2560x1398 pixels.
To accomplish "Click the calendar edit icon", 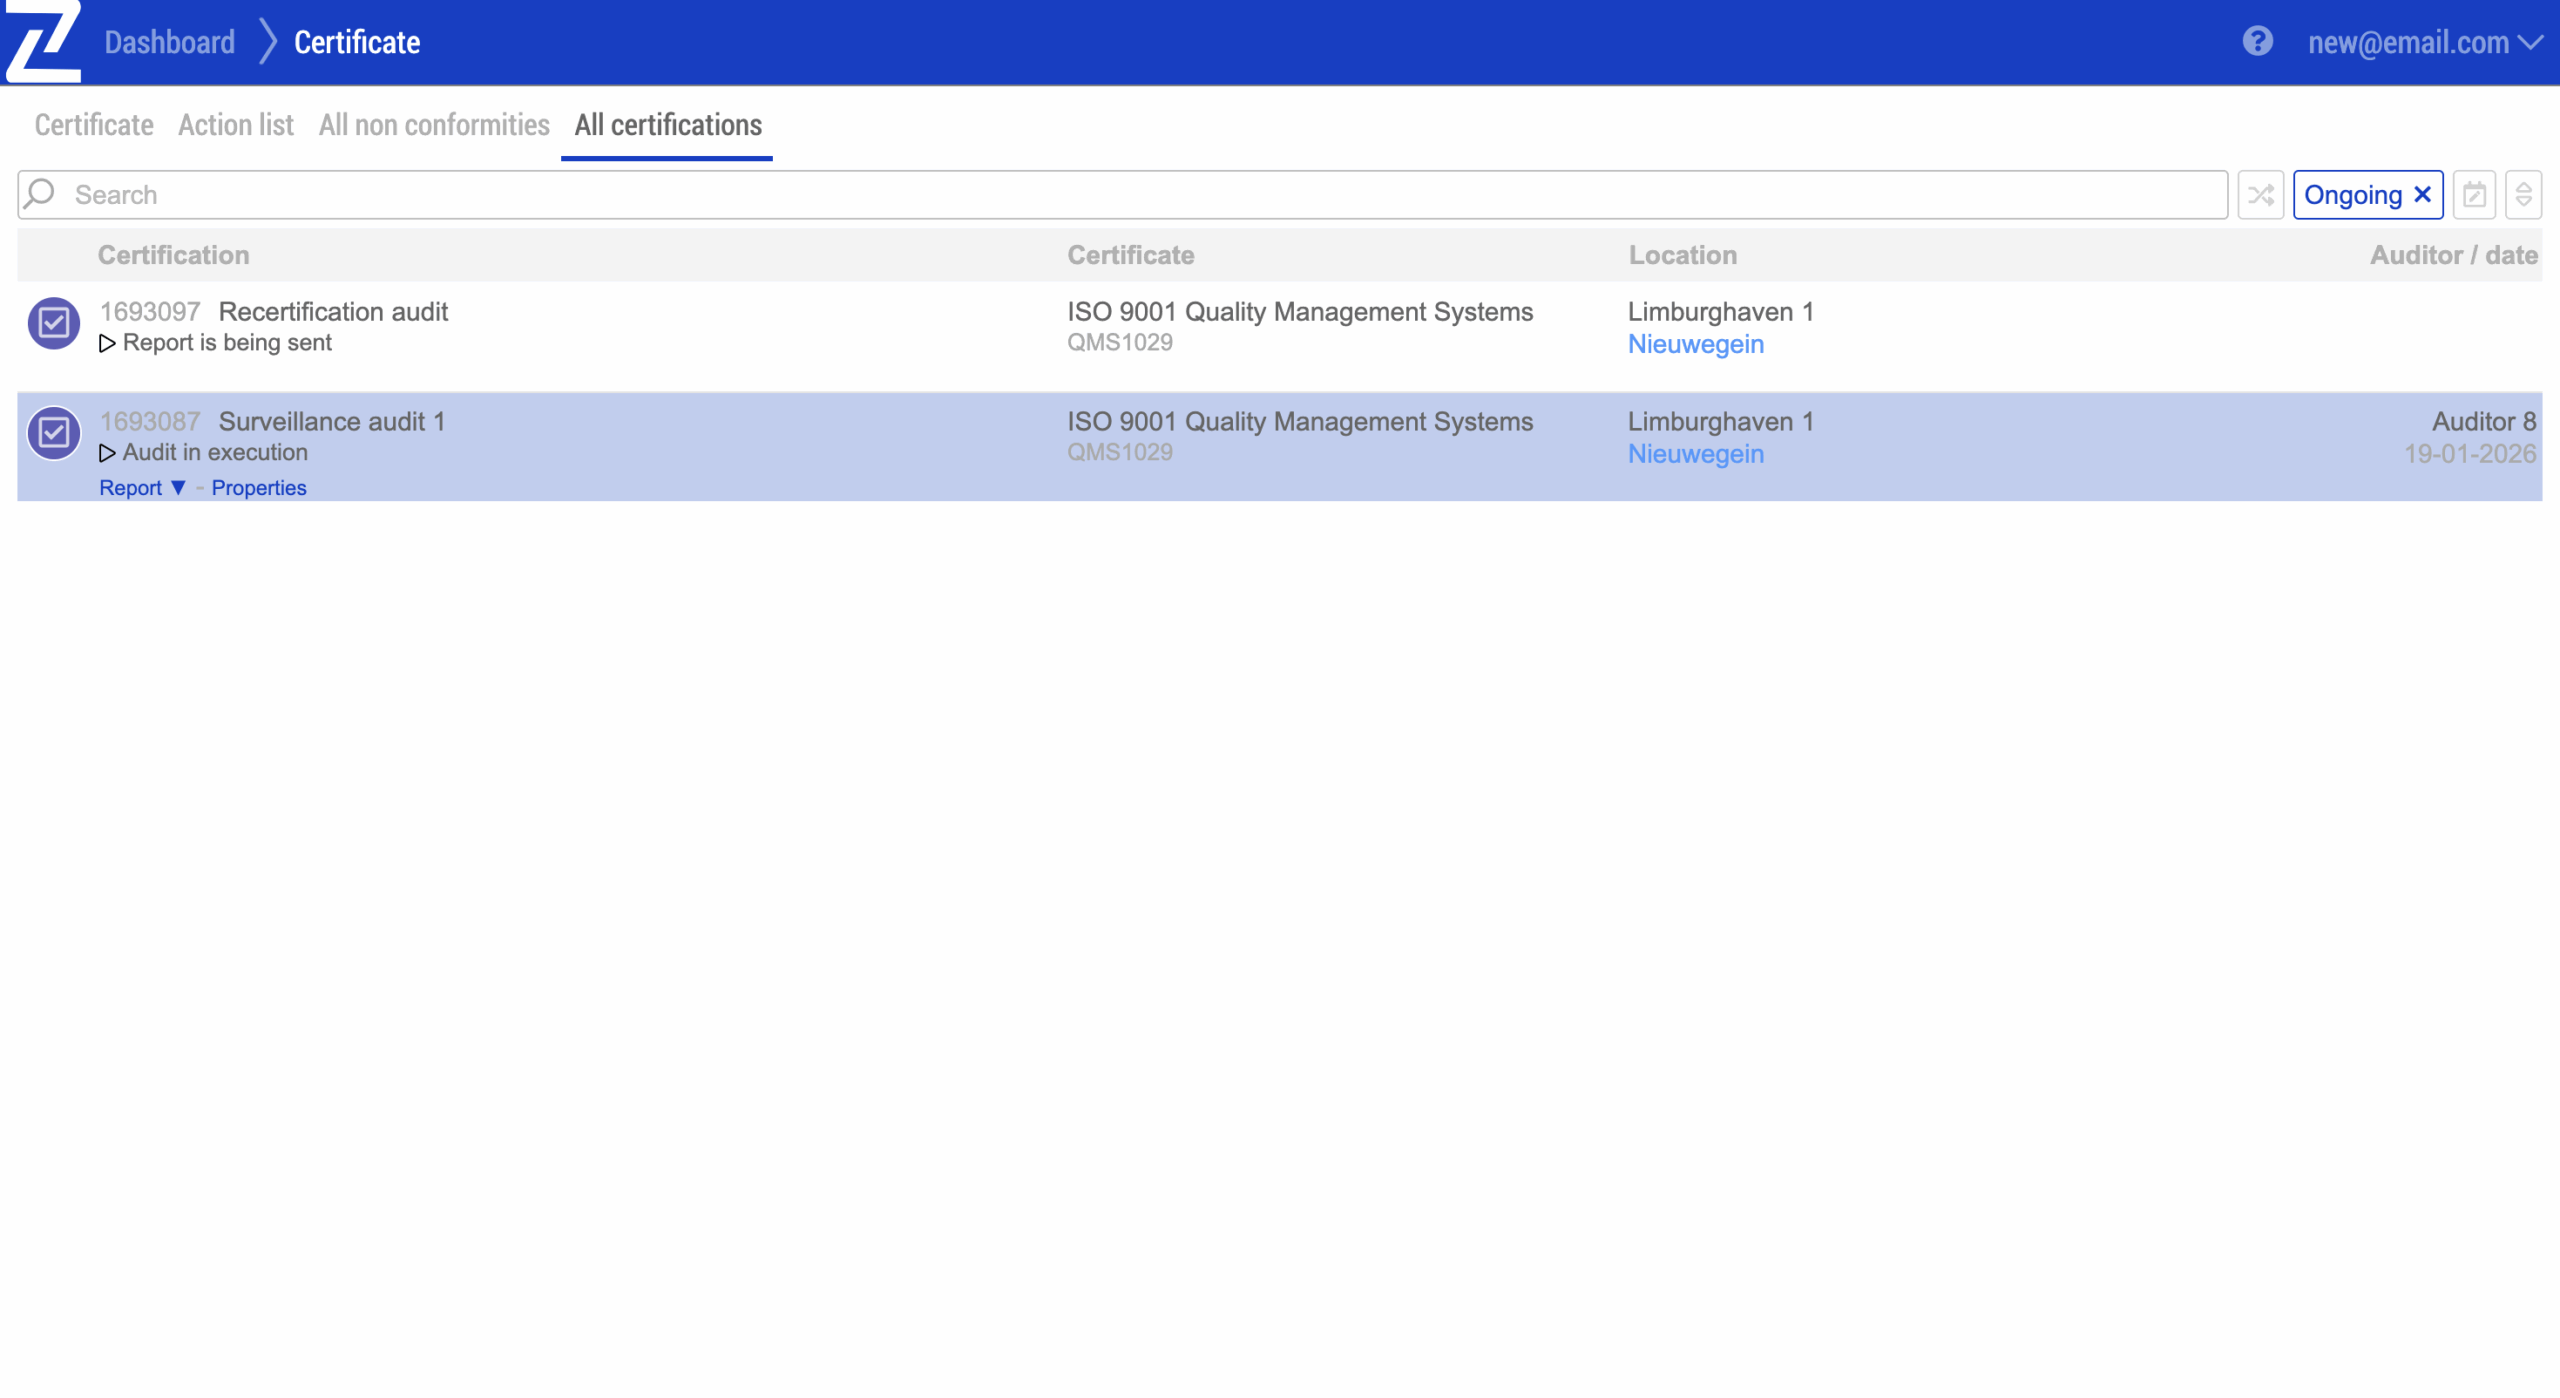I will 2474,195.
